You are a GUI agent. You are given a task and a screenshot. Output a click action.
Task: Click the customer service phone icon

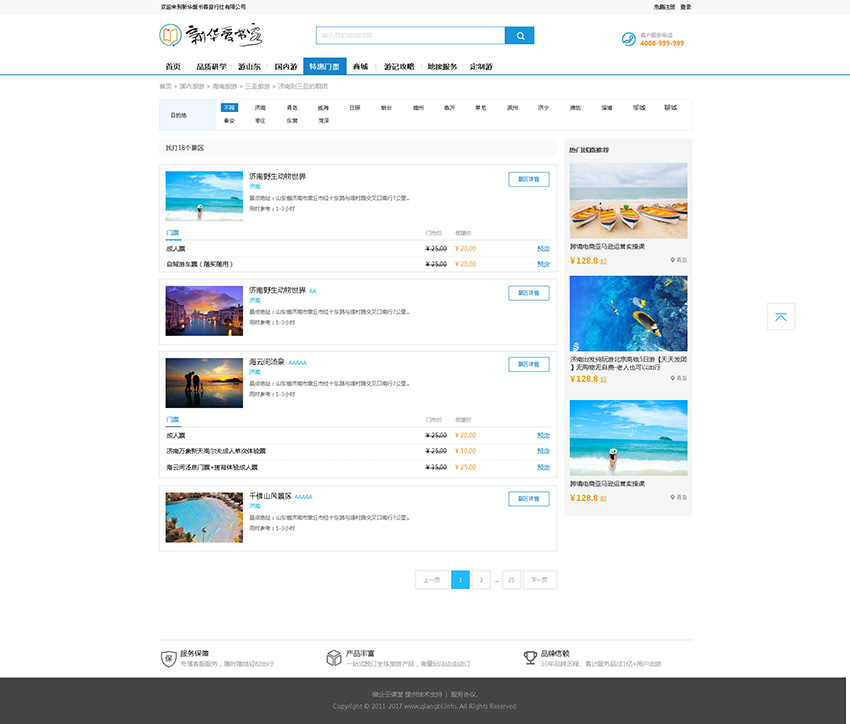pos(628,39)
